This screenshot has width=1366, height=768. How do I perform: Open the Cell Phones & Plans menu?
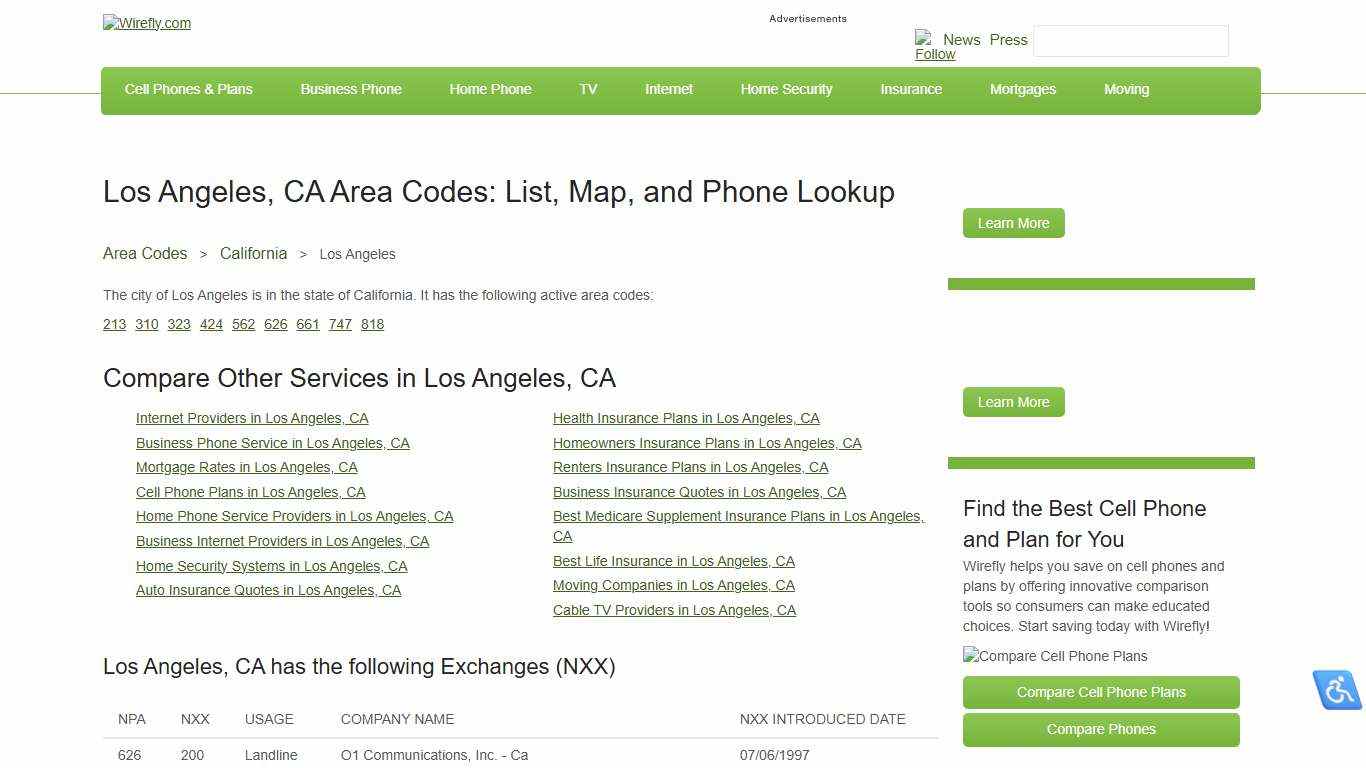[x=188, y=89]
